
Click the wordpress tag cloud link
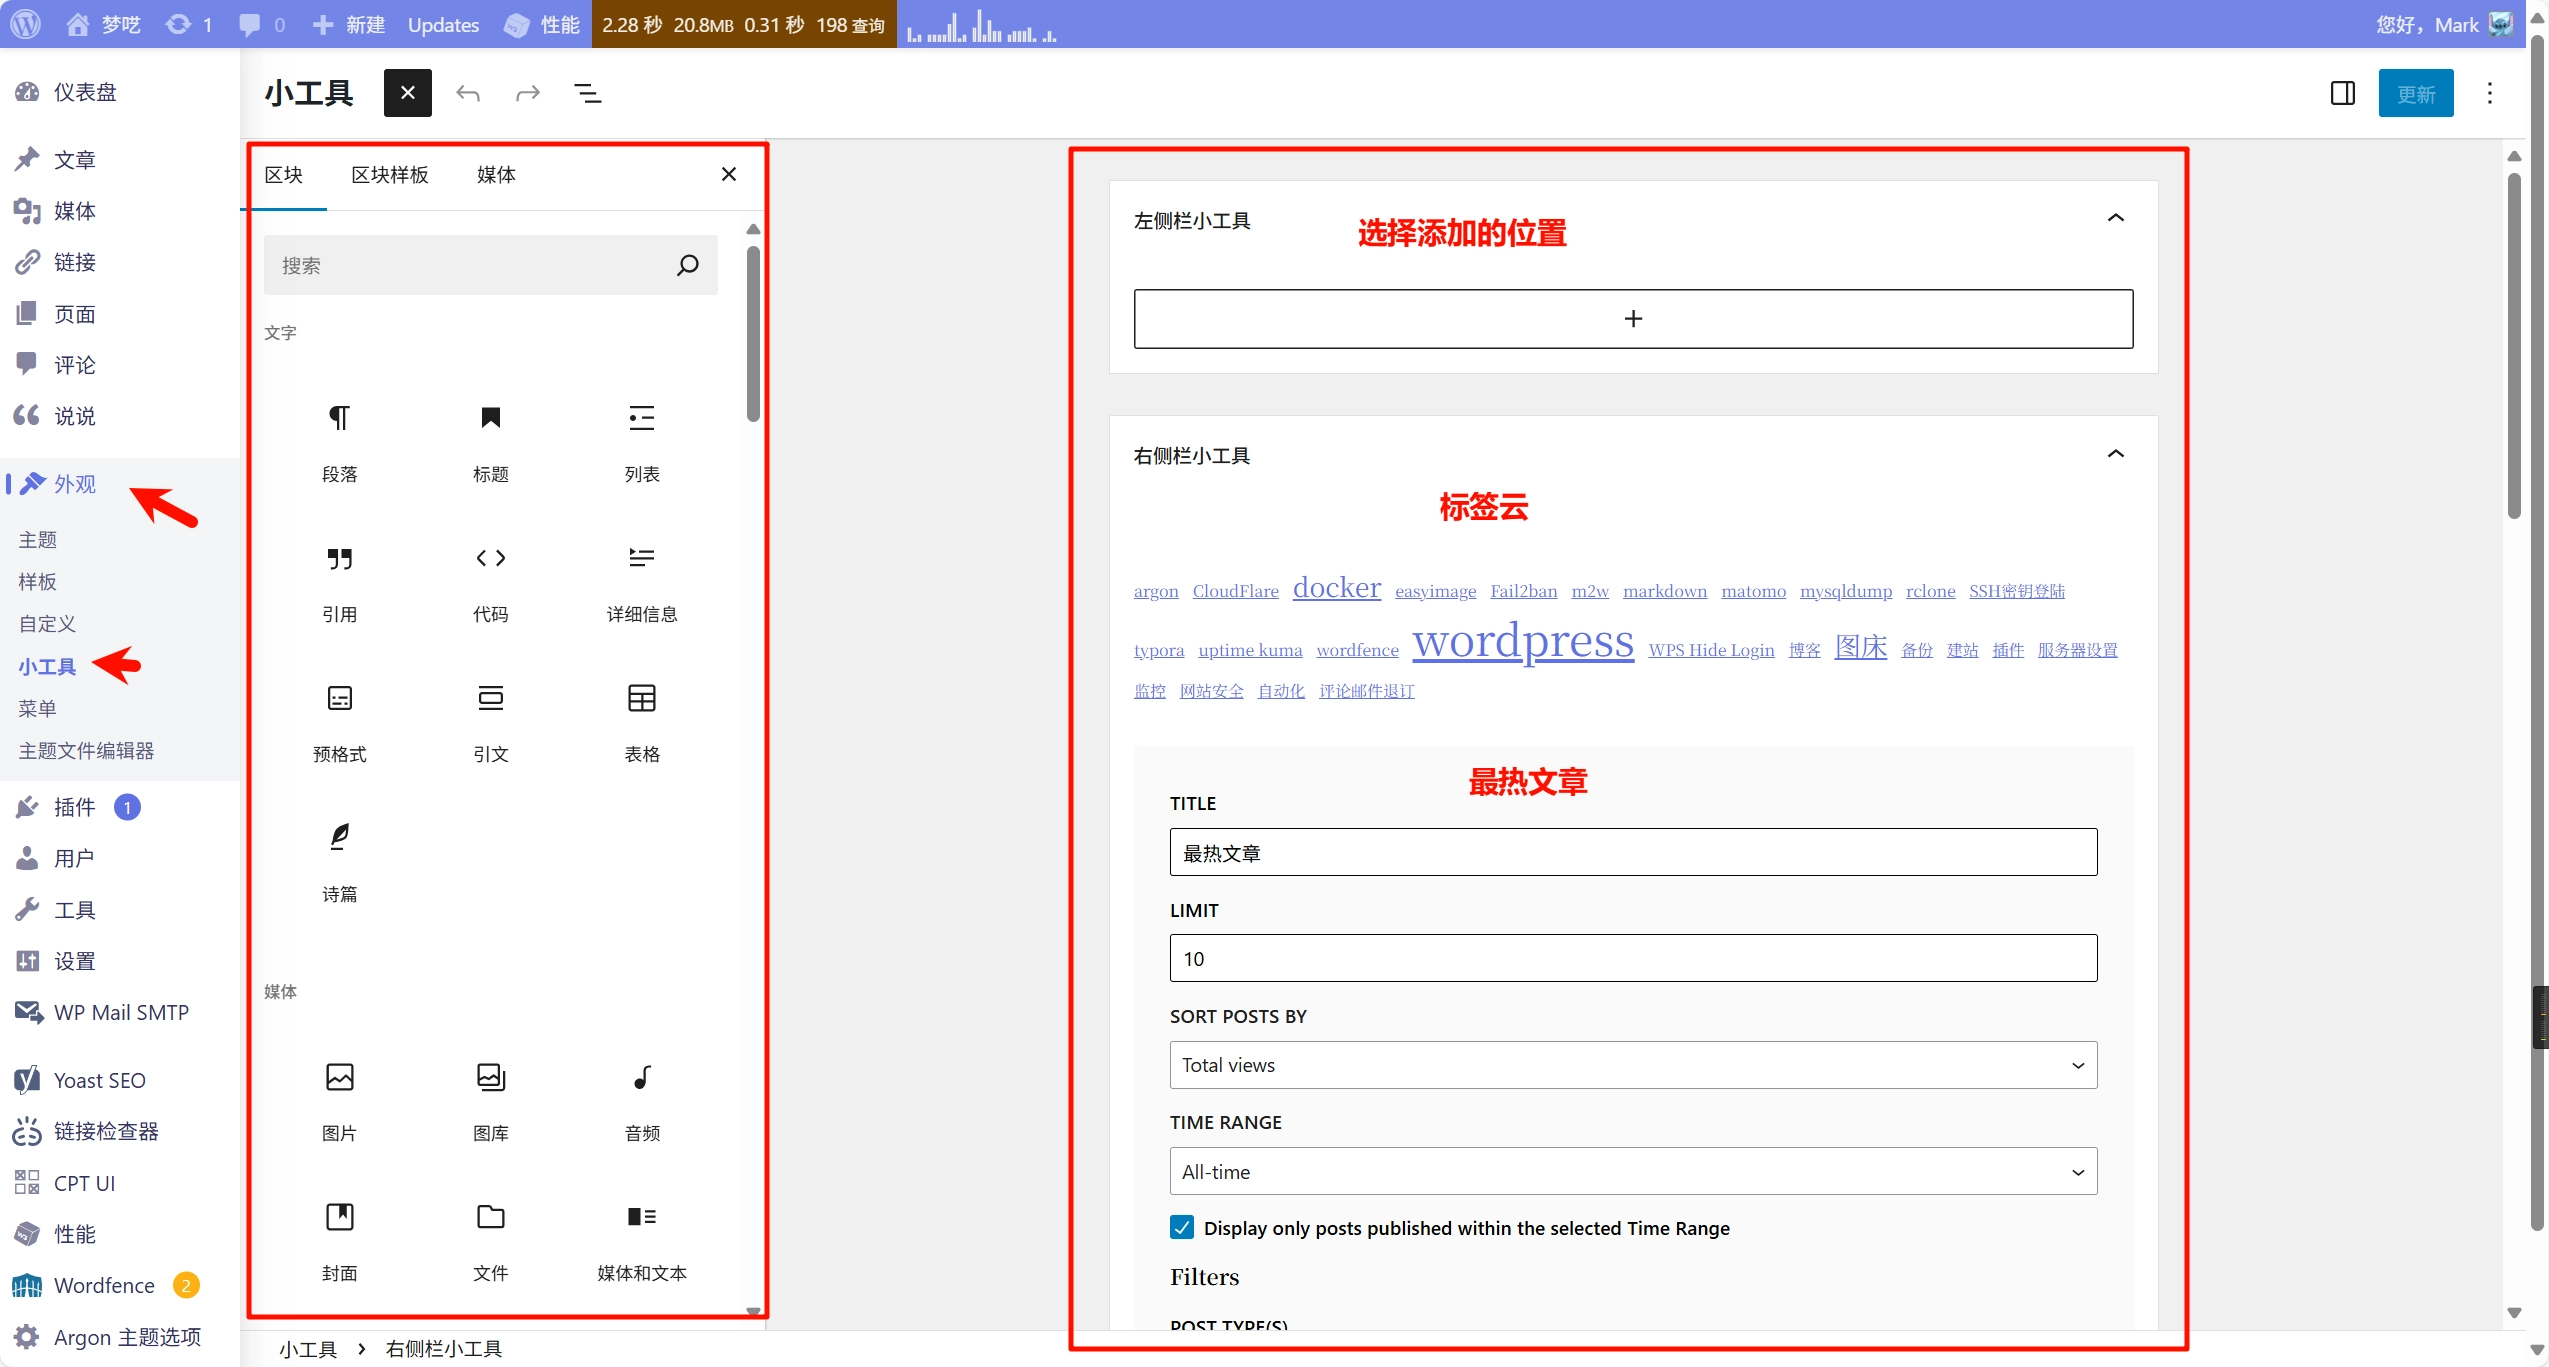click(x=1522, y=641)
